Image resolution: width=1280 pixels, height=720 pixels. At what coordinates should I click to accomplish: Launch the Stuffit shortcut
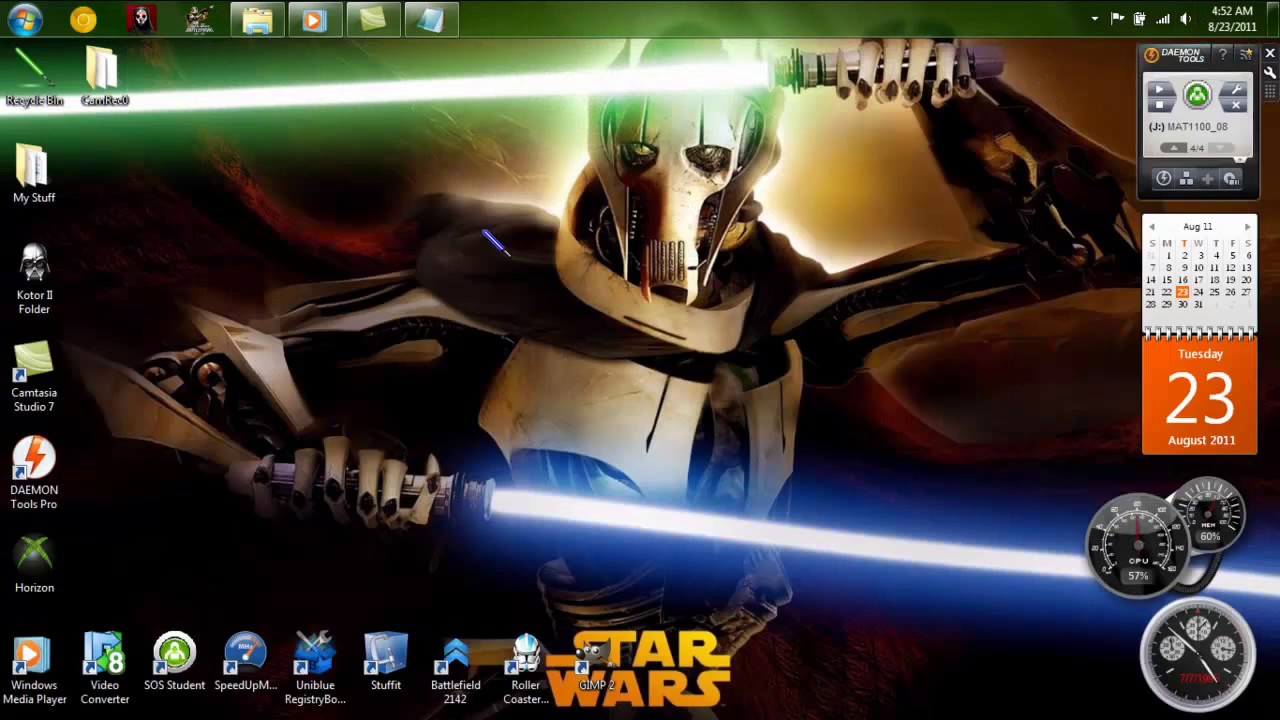point(385,661)
